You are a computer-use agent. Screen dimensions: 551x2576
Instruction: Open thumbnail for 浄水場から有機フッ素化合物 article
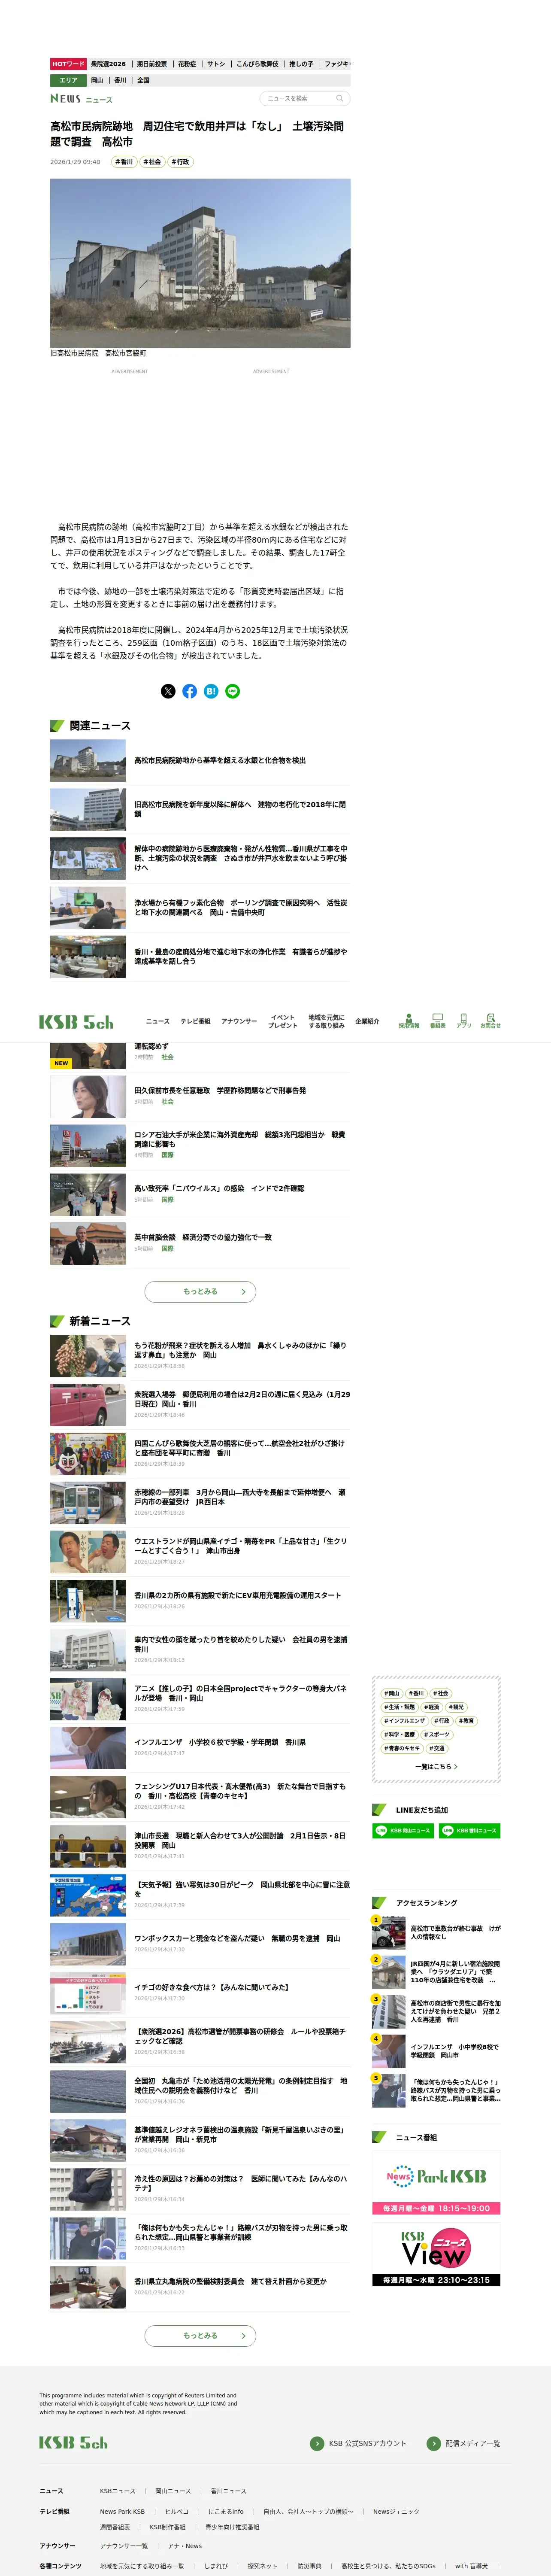(88, 908)
